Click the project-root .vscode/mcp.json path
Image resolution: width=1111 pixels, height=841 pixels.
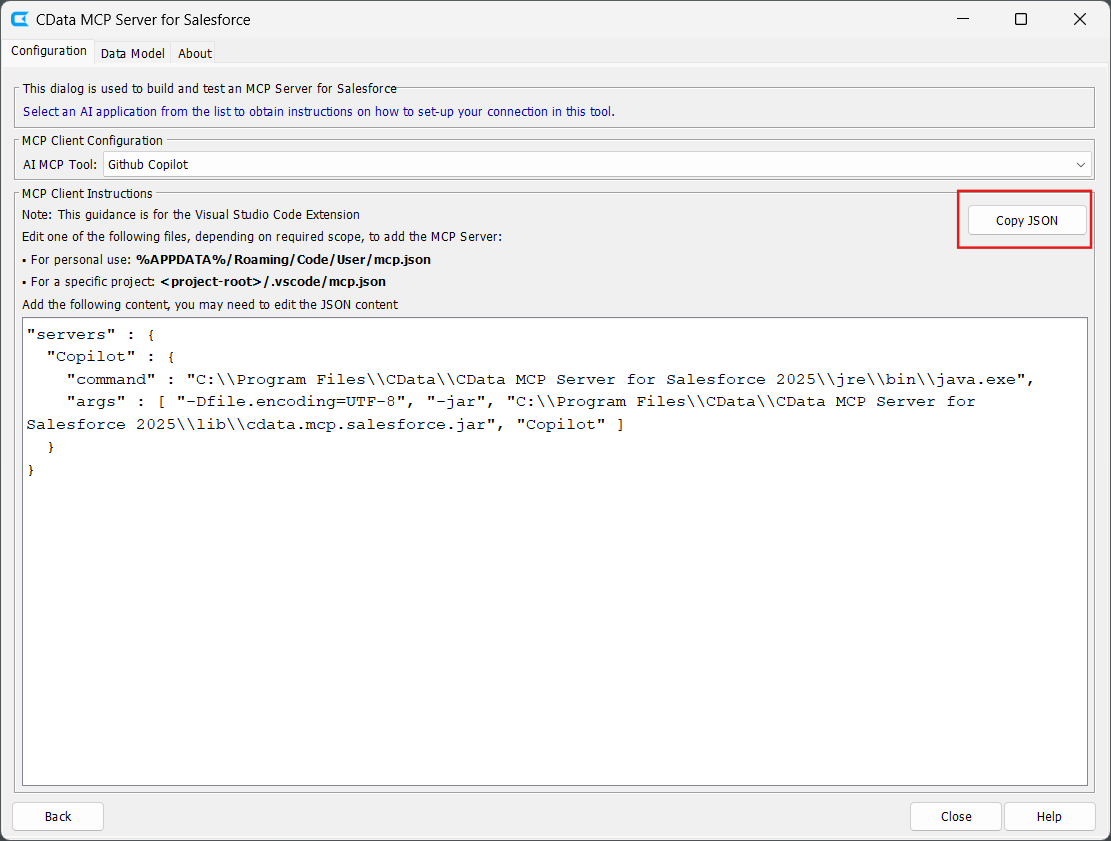click(x=272, y=282)
